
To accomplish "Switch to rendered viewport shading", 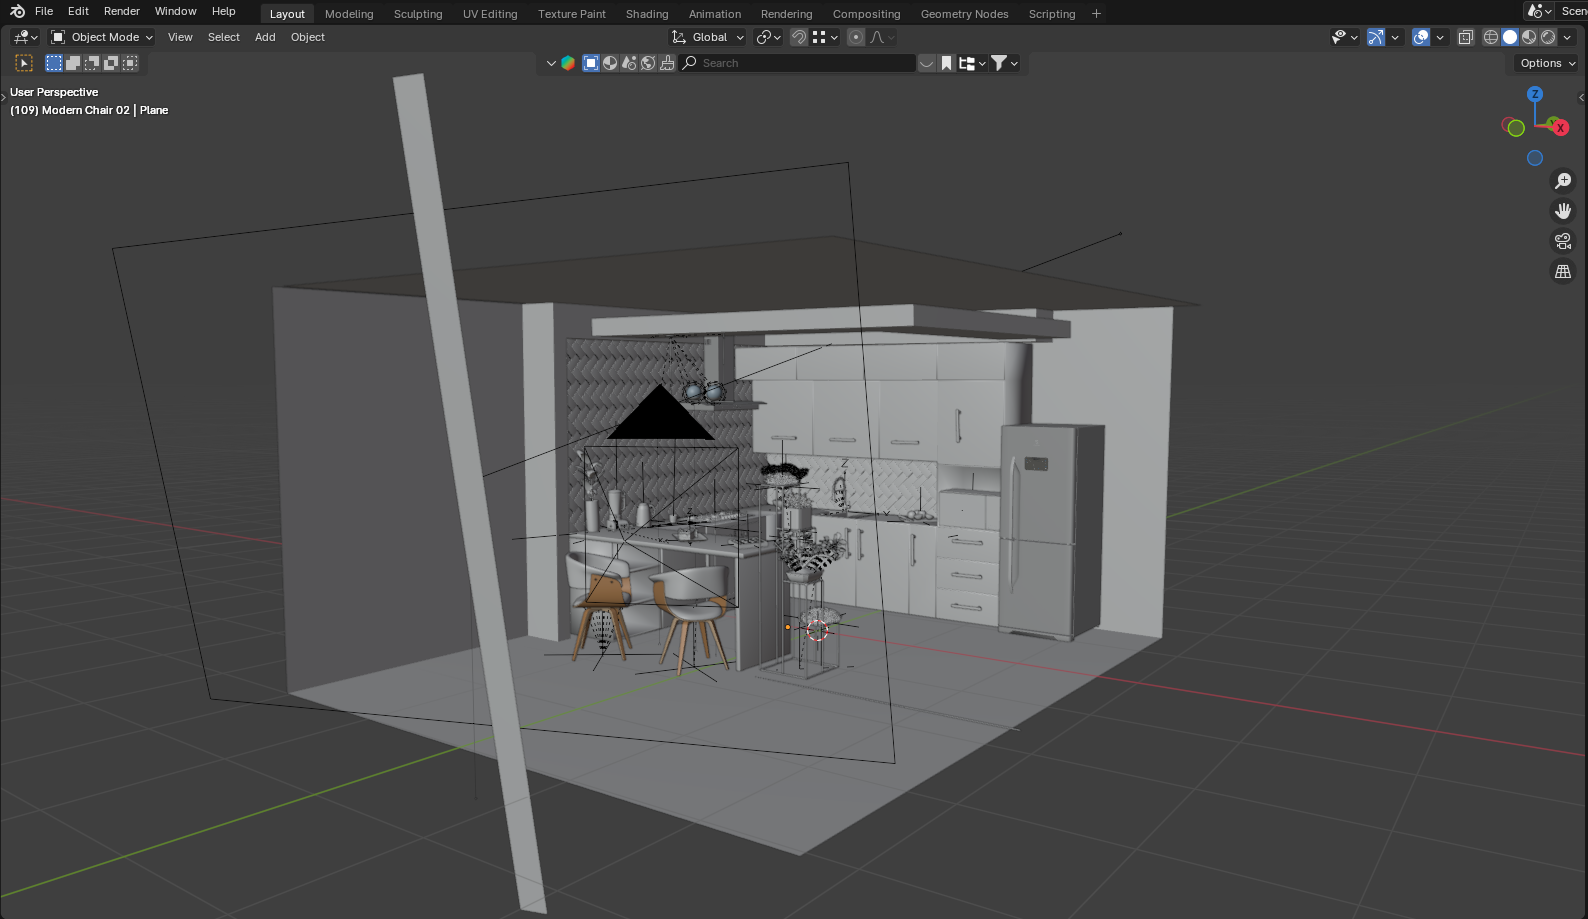I will click(x=1548, y=37).
